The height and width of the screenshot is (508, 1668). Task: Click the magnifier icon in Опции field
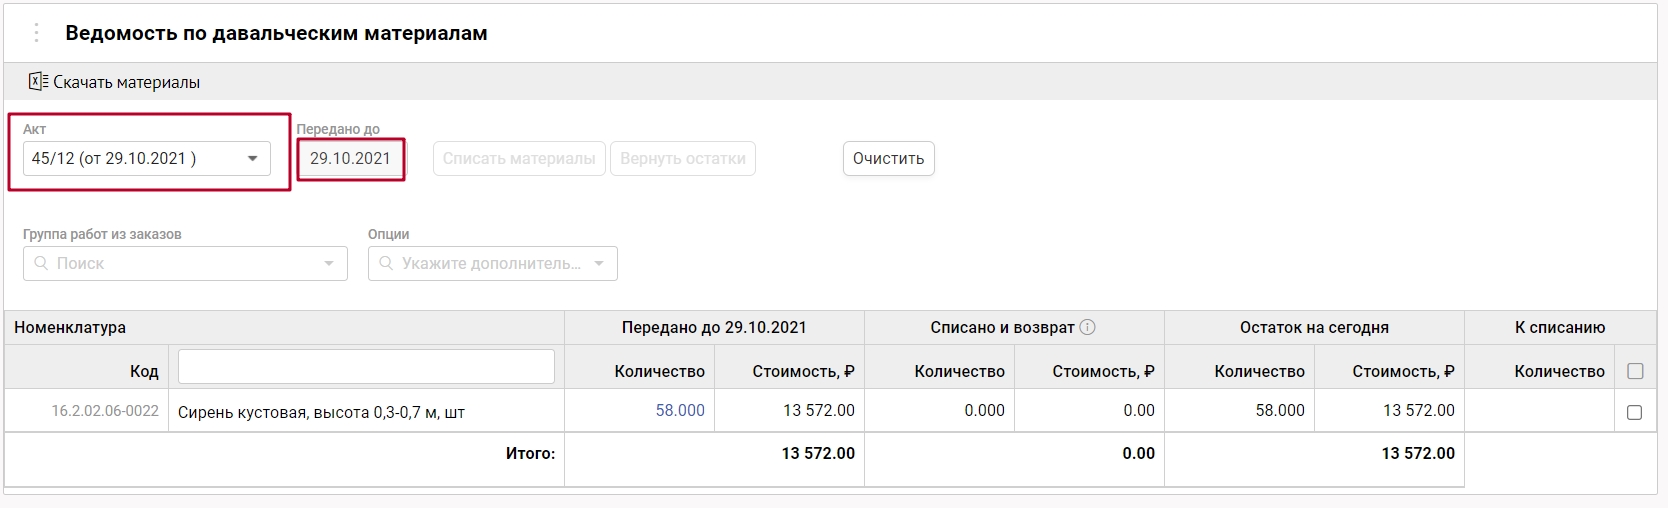[x=386, y=263]
